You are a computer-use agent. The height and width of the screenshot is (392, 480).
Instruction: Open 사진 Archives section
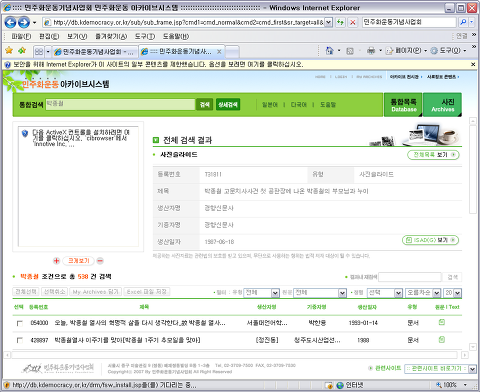[x=442, y=105]
